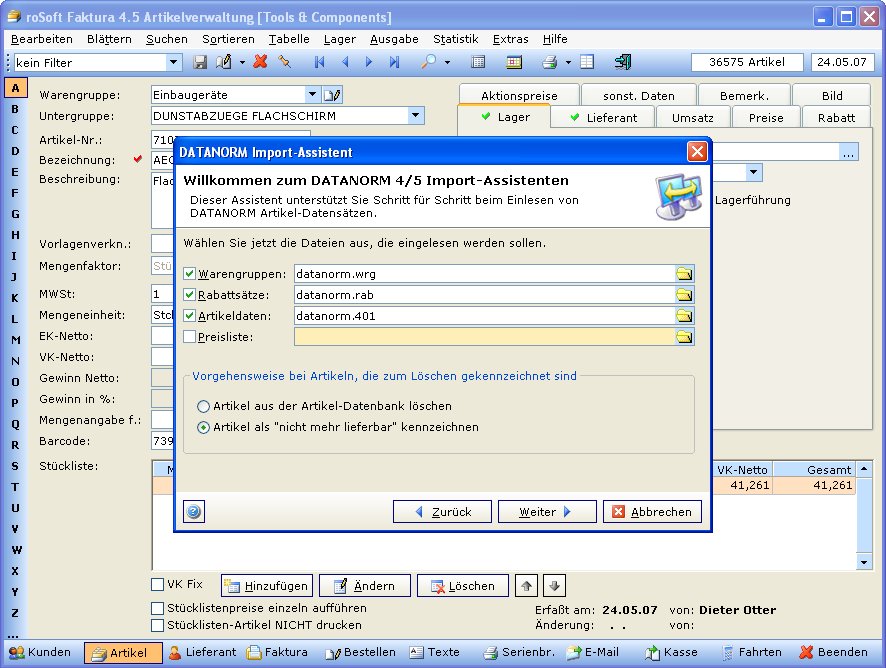Click the folder icon next to Preisliste

684,337
